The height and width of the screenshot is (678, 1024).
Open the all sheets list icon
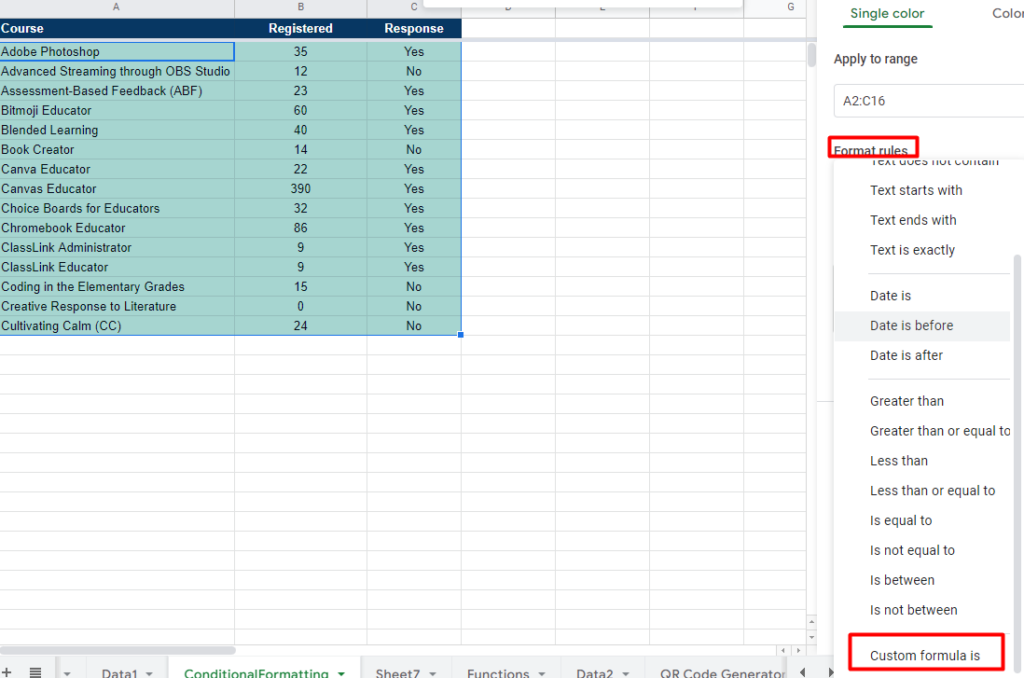(x=35, y=672)
